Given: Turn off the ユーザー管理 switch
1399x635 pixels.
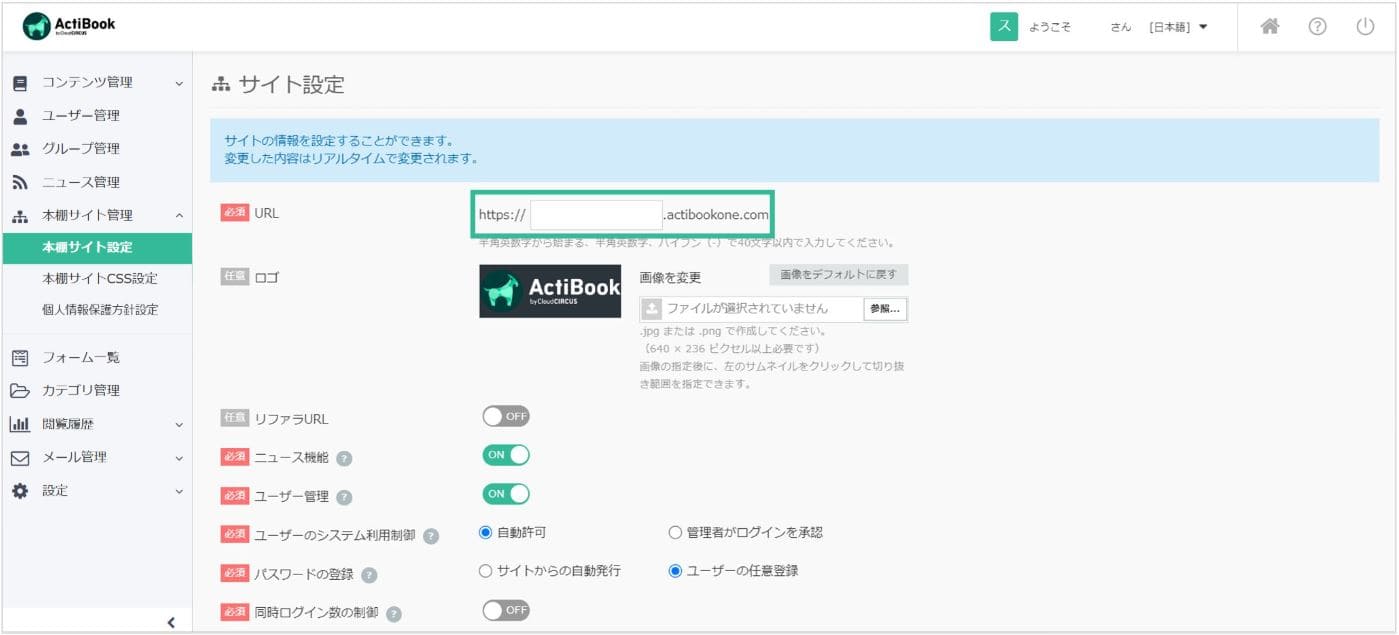Looking at the screenshot, I should tap(506, 494).
